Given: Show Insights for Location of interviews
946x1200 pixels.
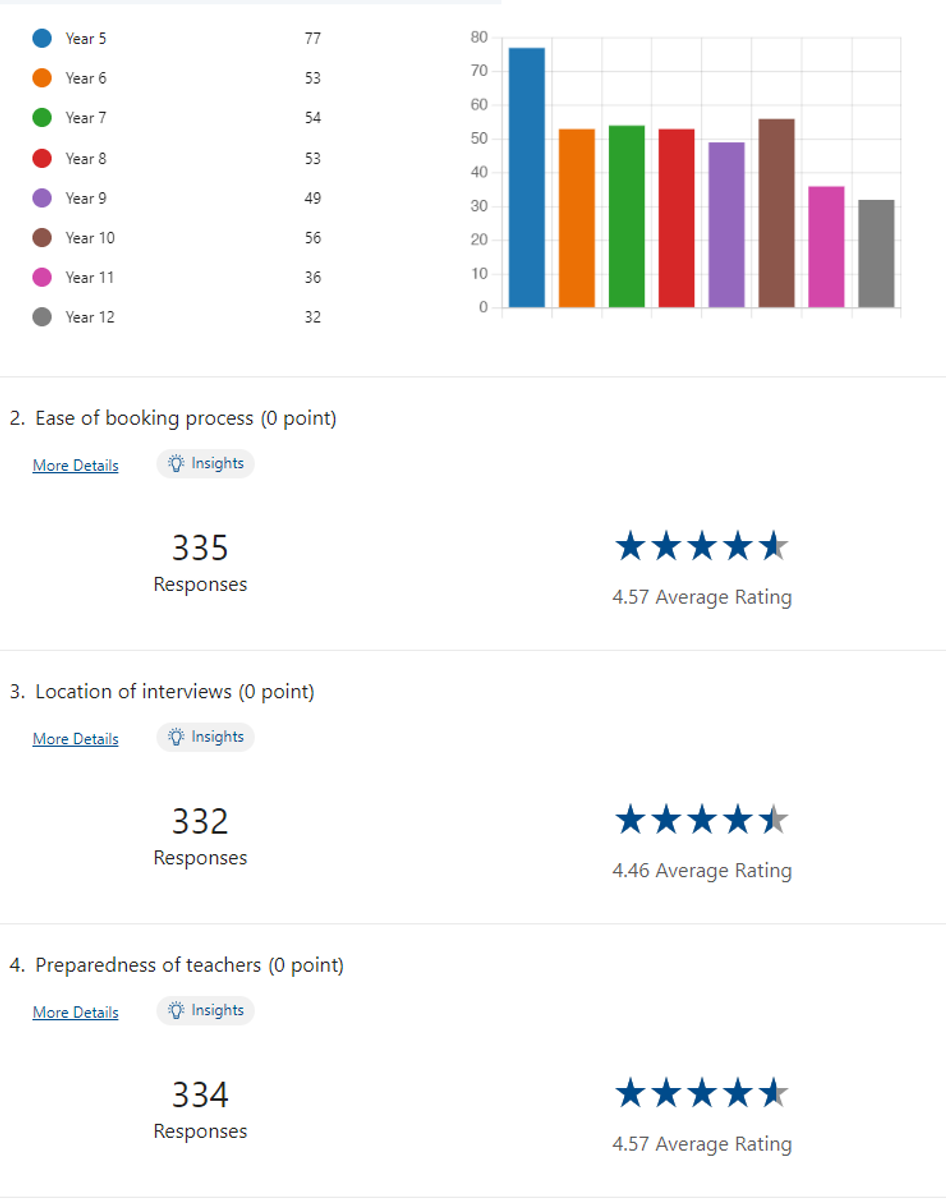Looking at the screenshot, I should click(x=206, y=737).
